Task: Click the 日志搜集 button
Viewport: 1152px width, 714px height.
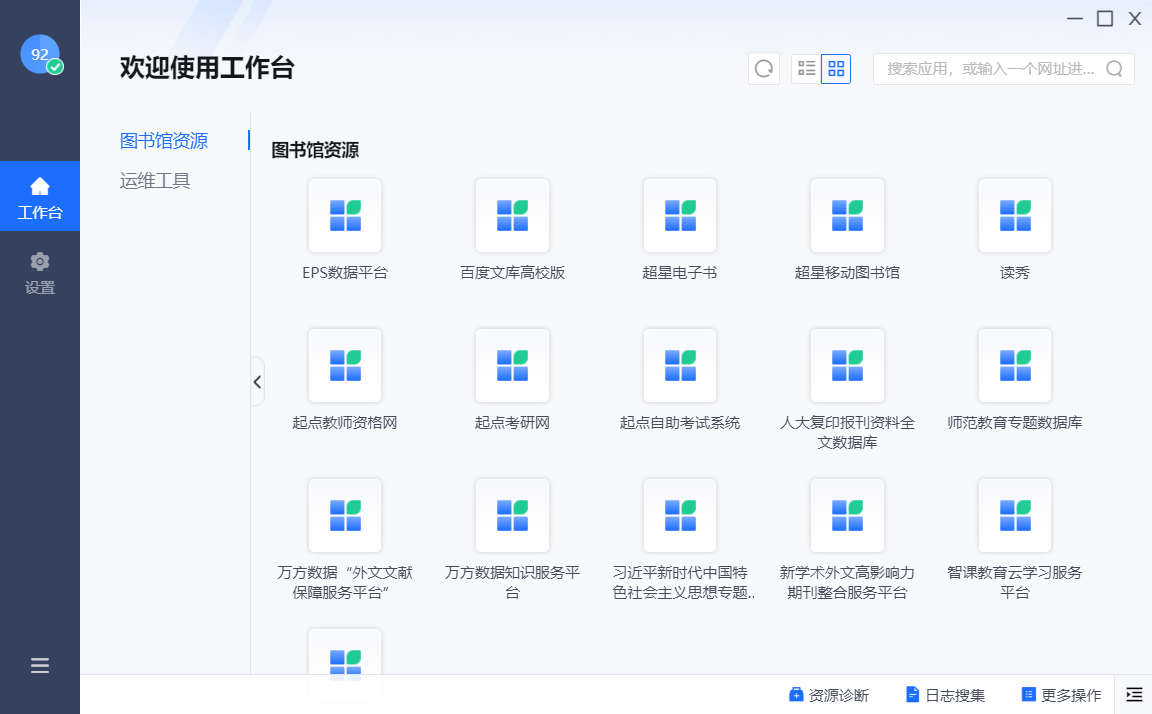Action: [x=945, y=695]
